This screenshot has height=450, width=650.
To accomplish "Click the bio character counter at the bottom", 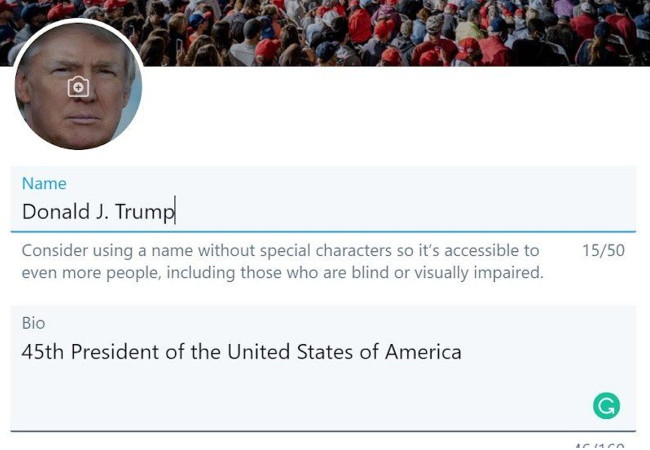I will click(x=599, y=446).
